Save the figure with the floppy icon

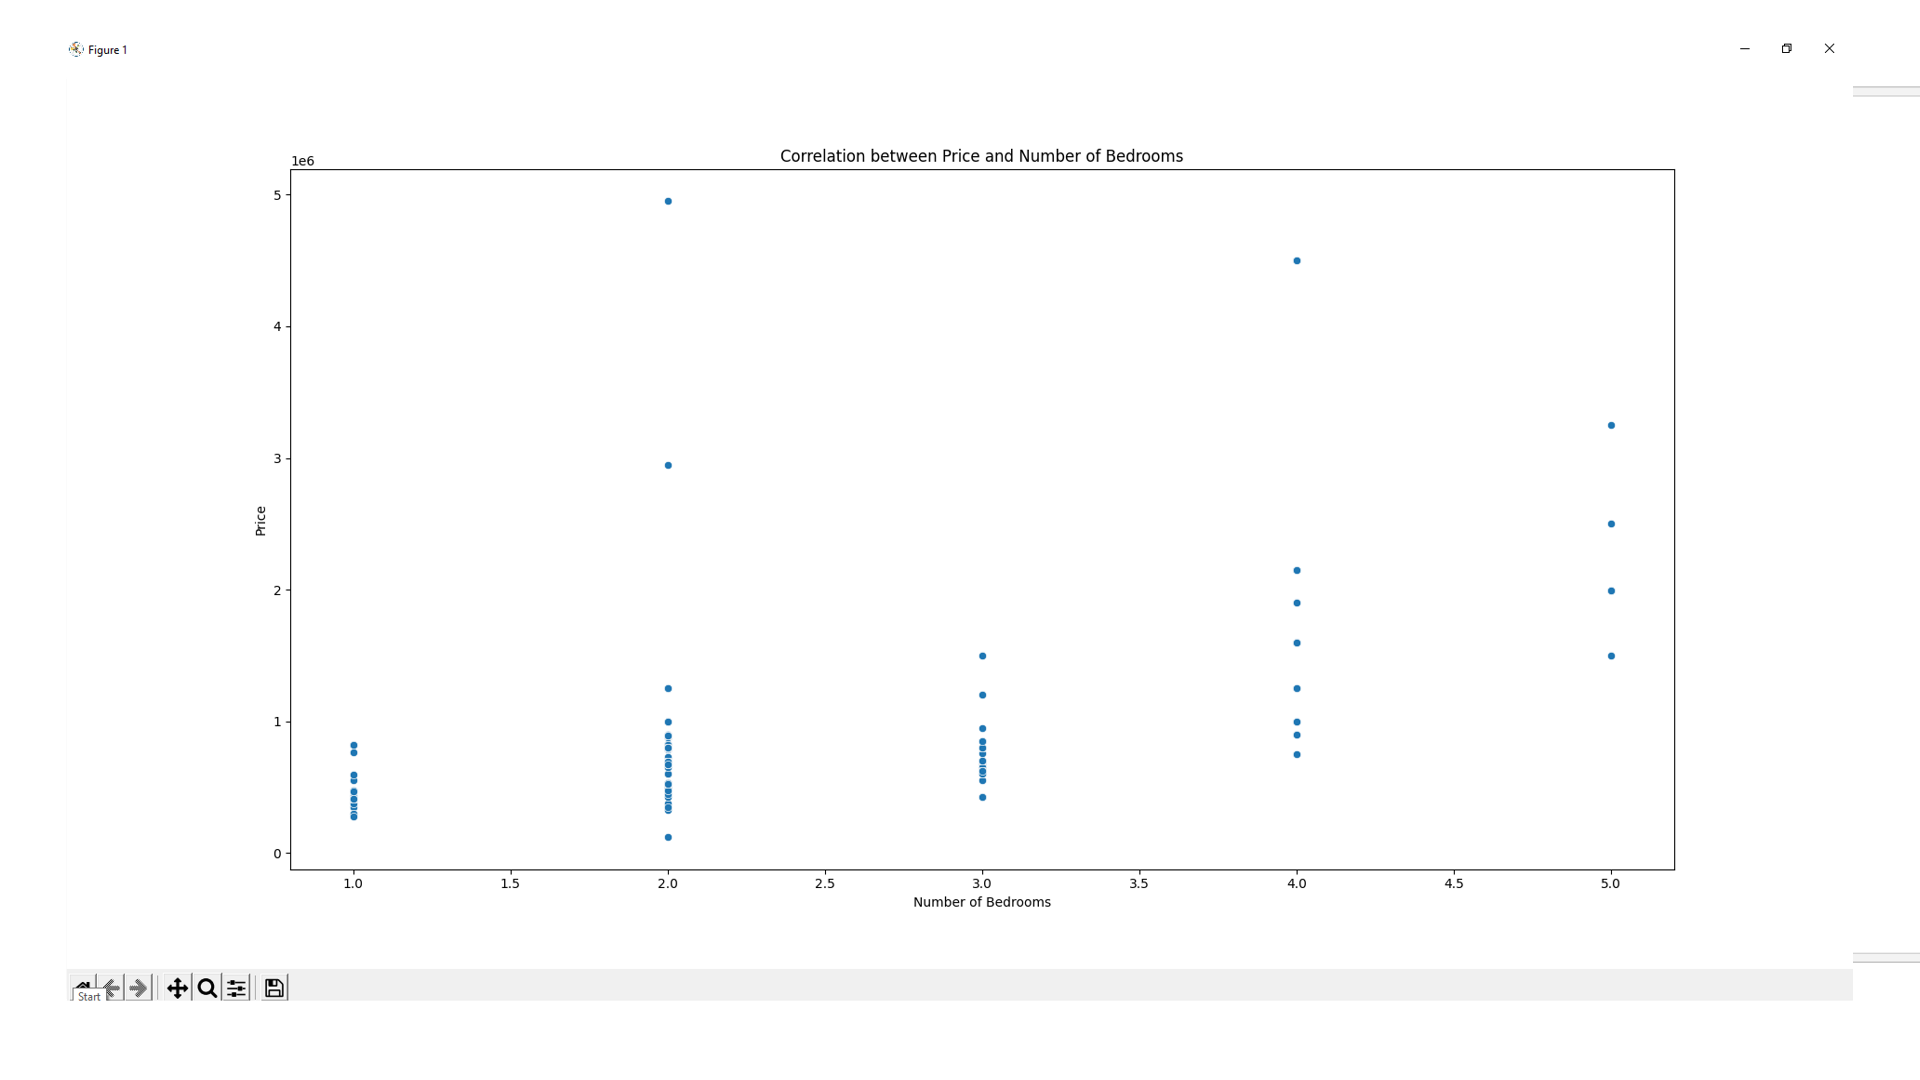(x=274, y=988)
